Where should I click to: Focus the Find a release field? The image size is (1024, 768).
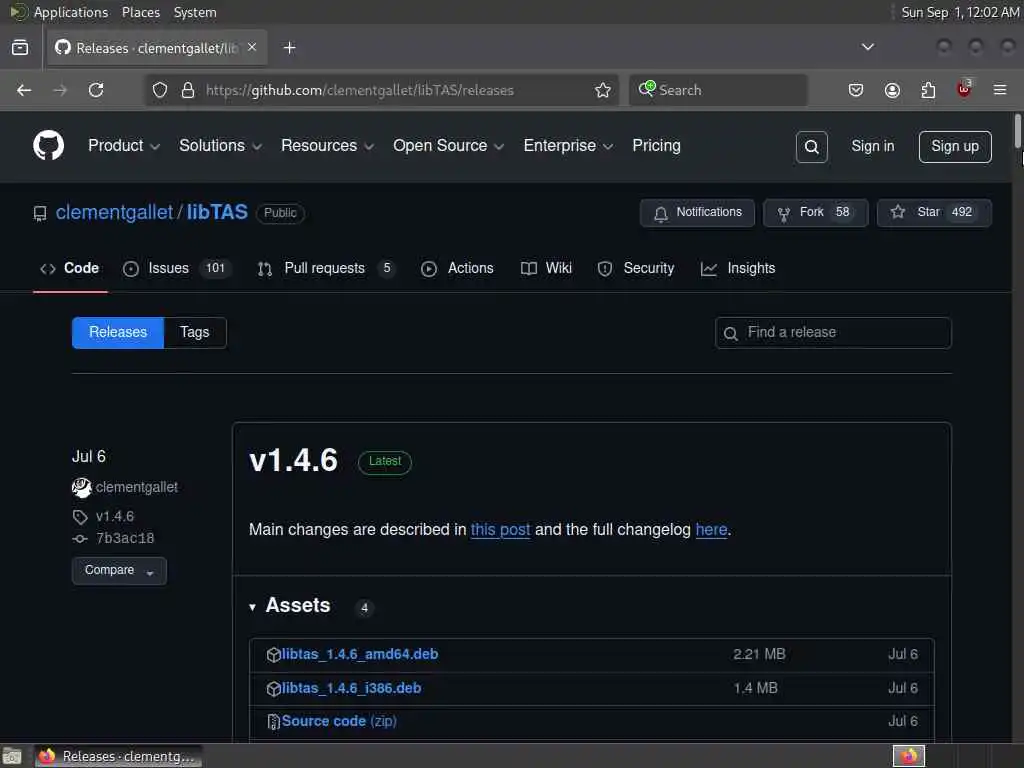(x=833, y=333)
